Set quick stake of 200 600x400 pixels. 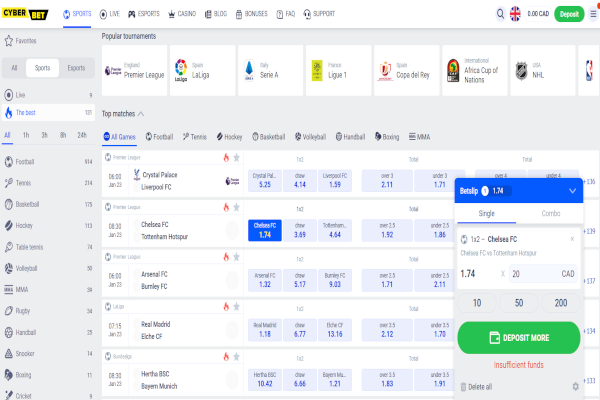pos(561,303)
